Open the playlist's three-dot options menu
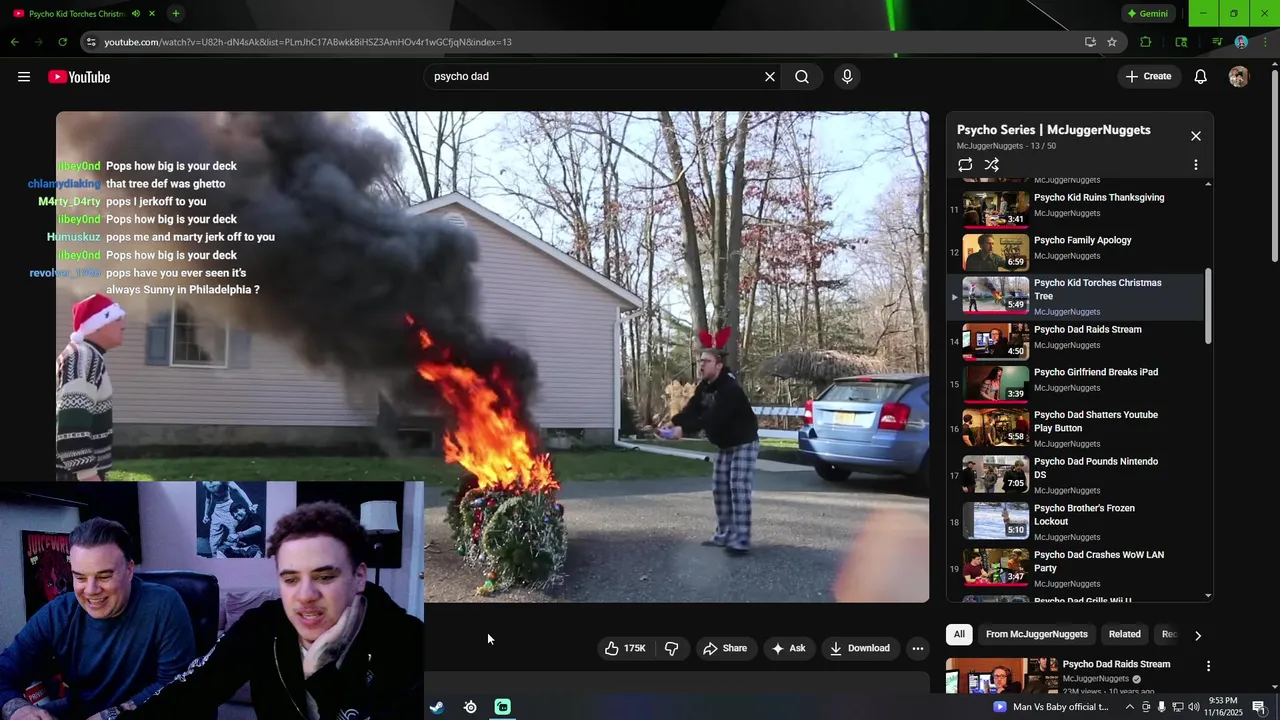The height and width of the screenshot is (720, 1280). point(1196,165)
